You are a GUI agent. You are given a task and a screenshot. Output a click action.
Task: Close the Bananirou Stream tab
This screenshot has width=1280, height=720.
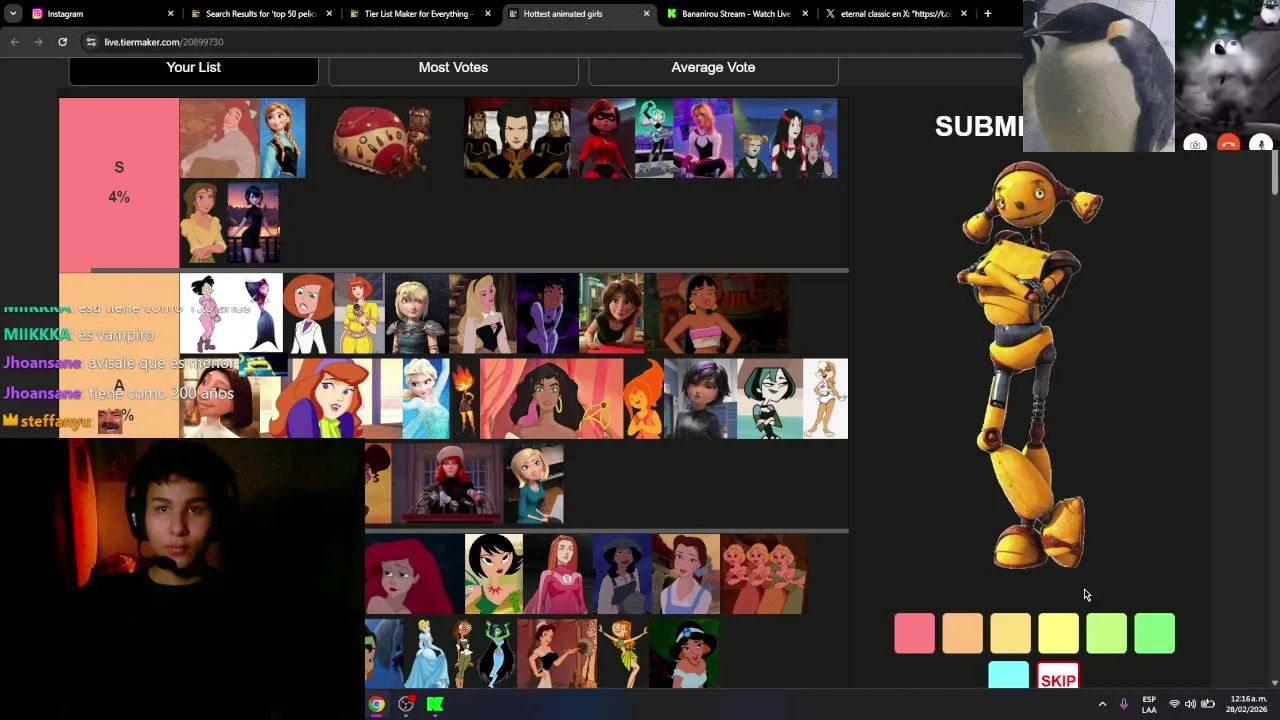(805, 14)
